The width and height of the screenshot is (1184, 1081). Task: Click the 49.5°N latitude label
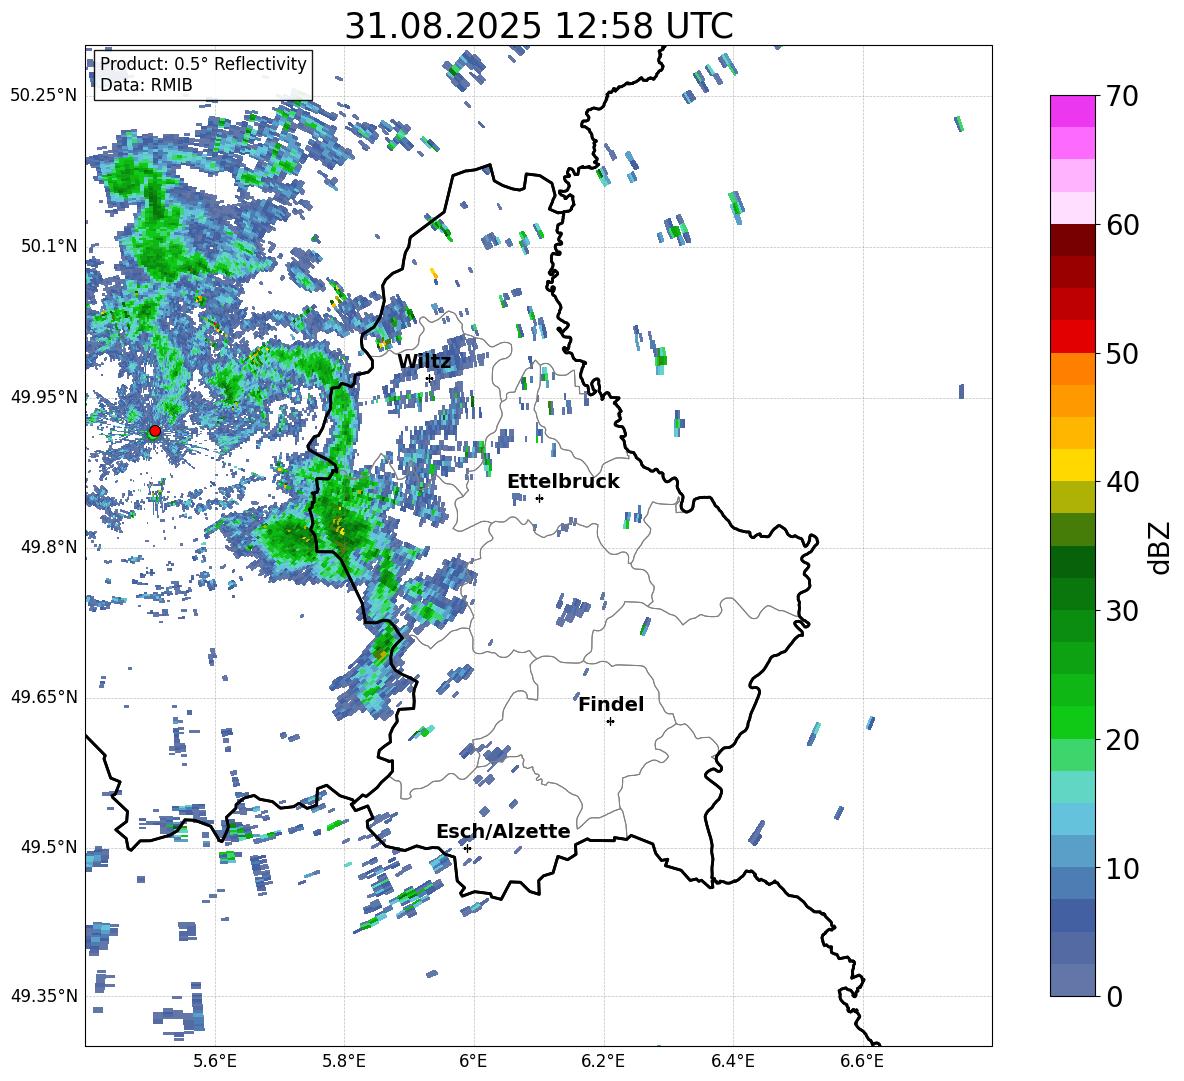(x=48, y=847)
